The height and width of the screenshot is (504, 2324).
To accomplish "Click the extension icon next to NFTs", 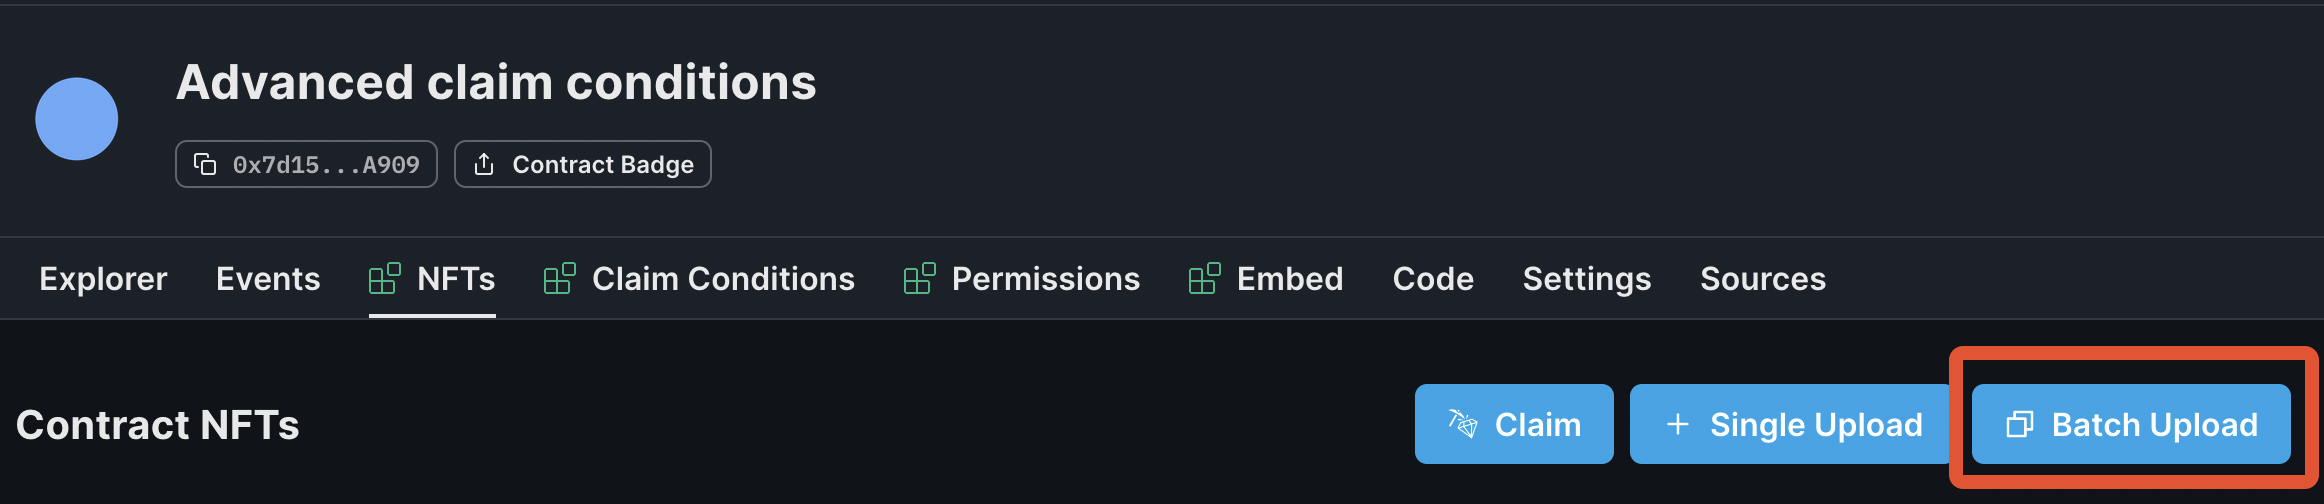I will coord(385,278).
